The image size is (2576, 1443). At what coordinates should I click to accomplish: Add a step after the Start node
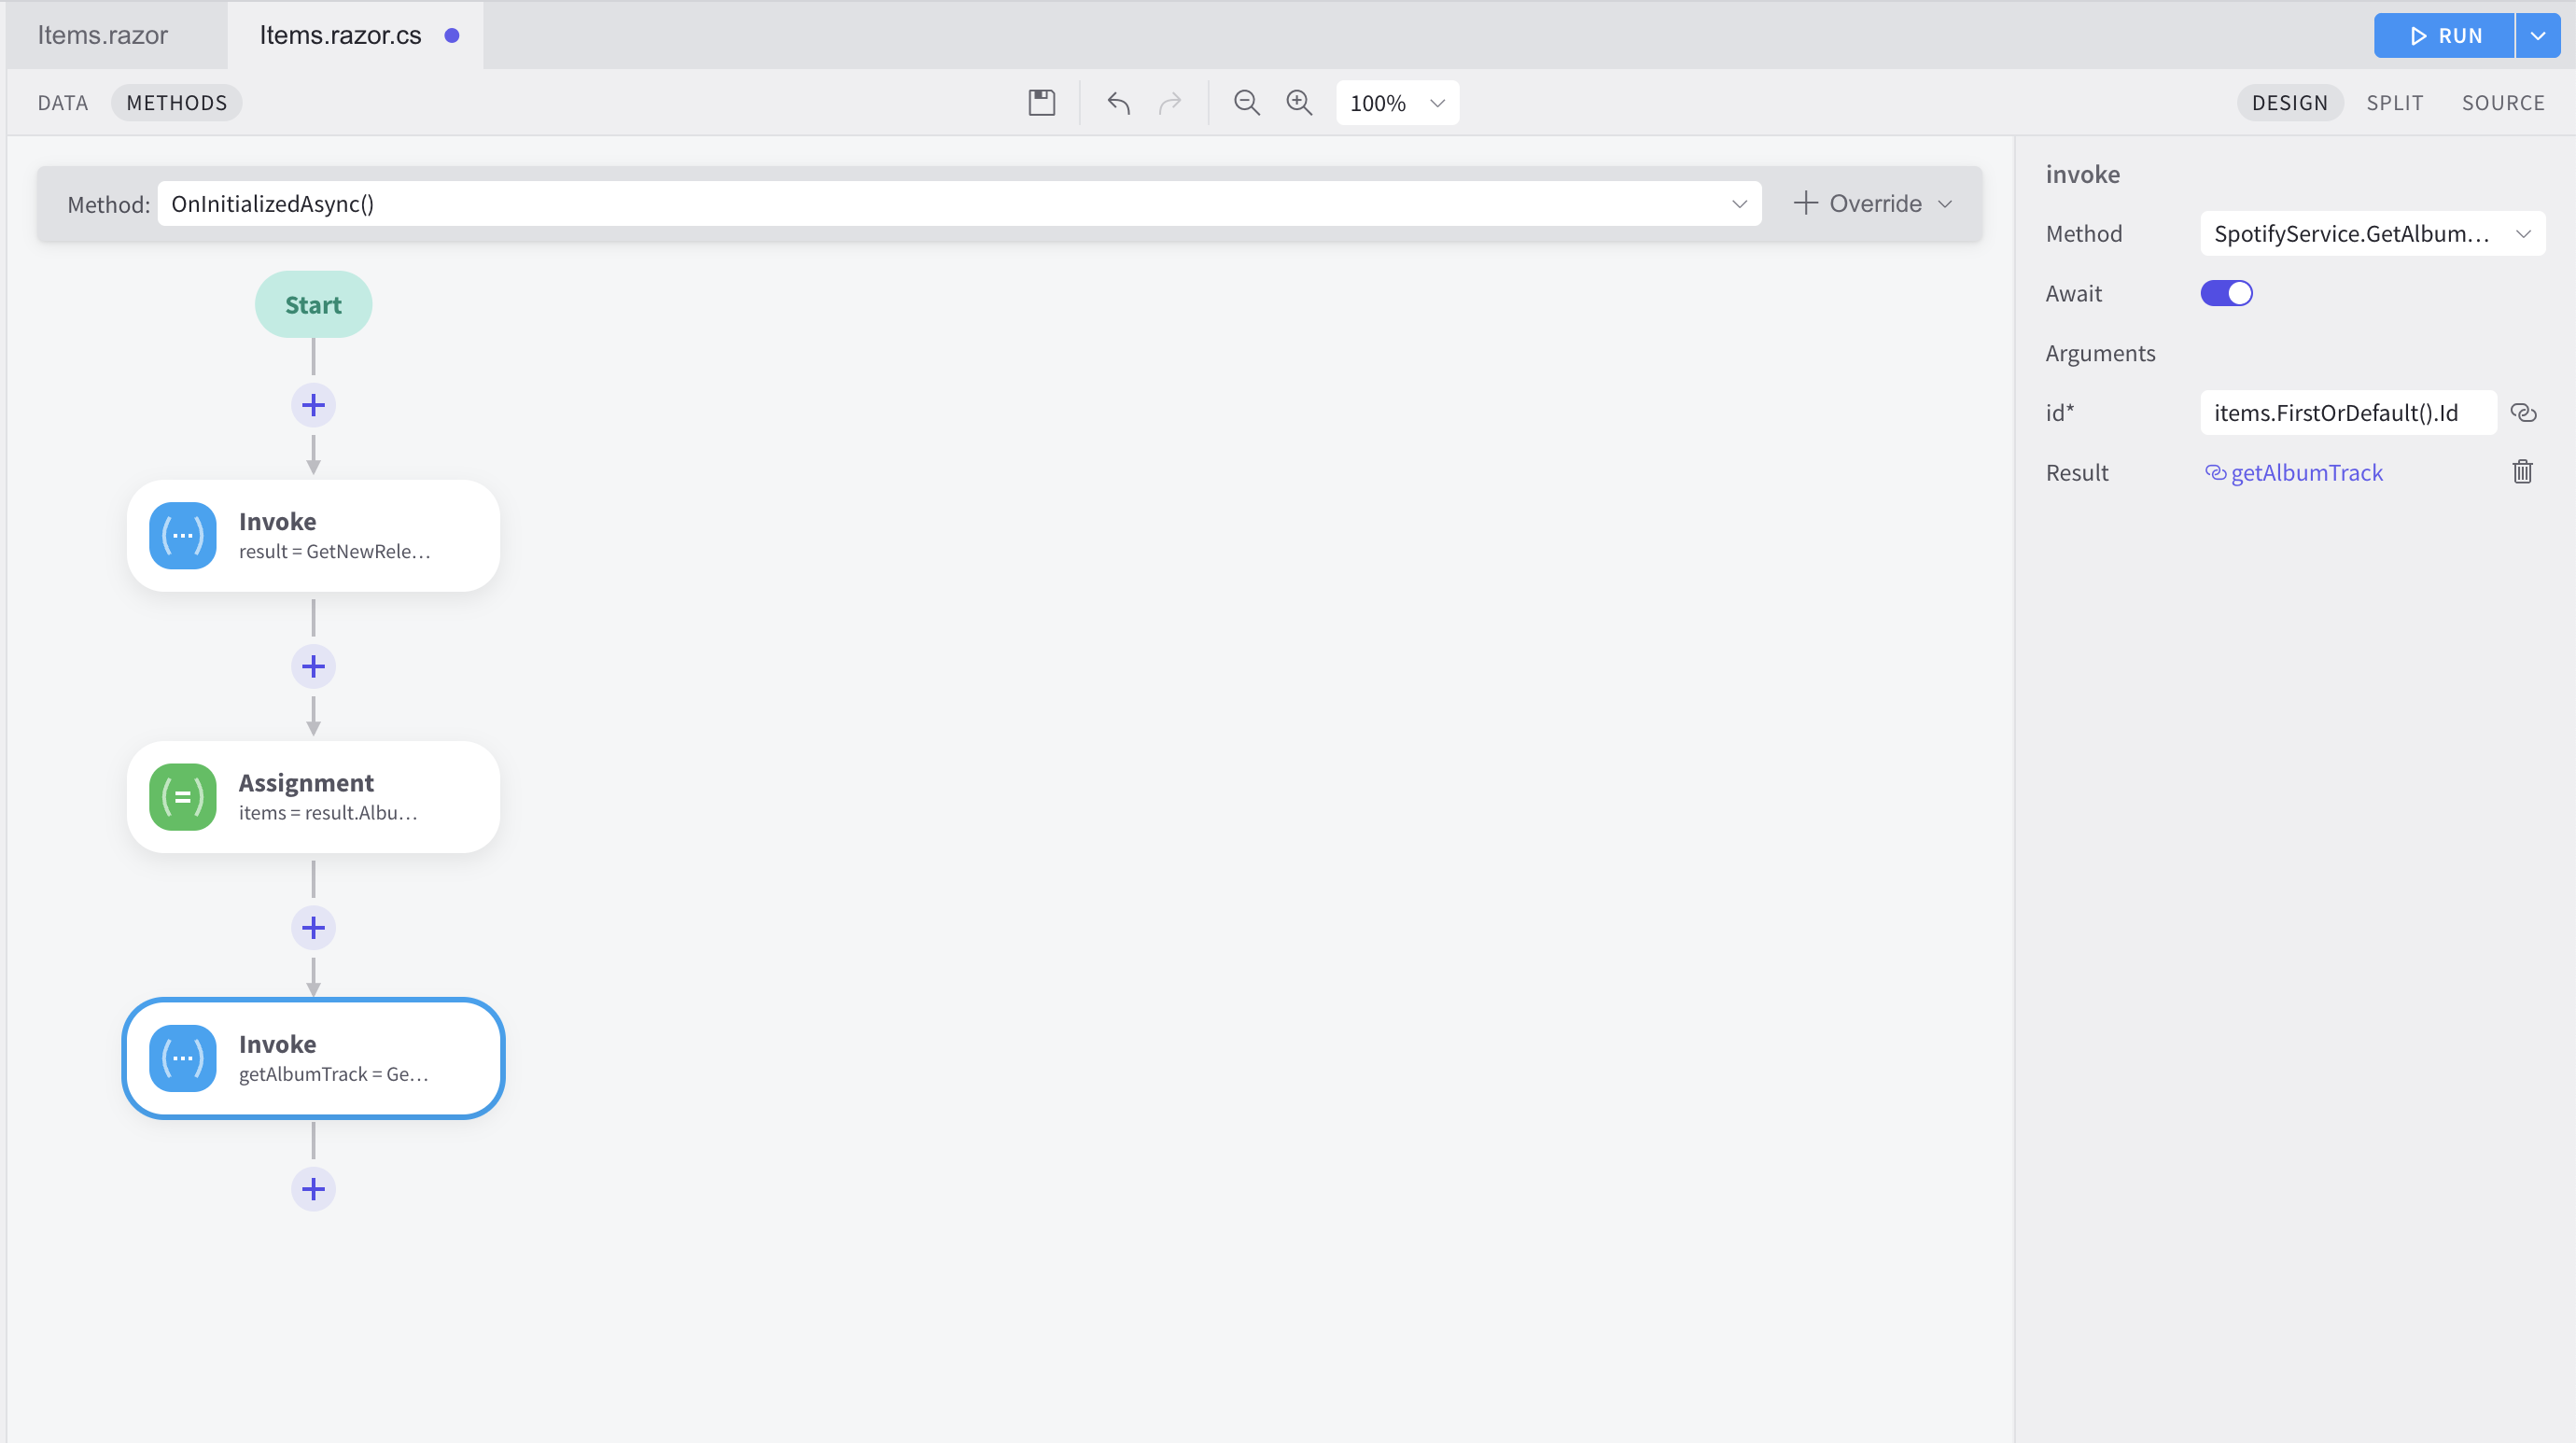point(313,405)
